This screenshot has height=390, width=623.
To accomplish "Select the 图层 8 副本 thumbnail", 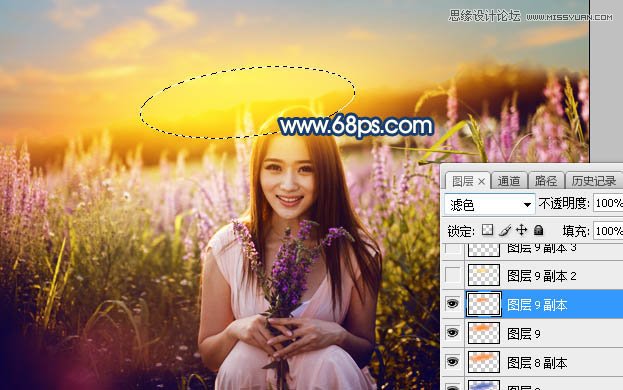I will pos(484,362).
